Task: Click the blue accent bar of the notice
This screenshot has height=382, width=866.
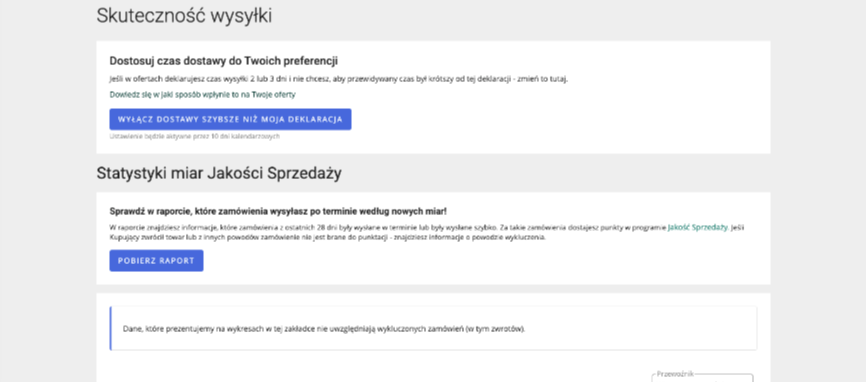Action: click(110, 328)
